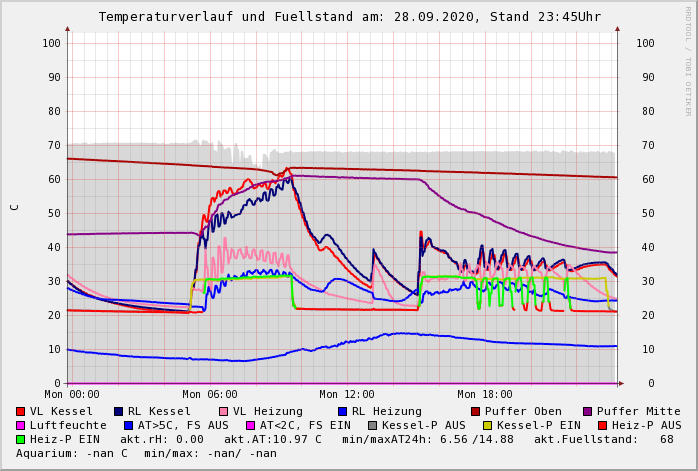Viewport: 698px width, 471px height.
Task: Click the Heiz-P AUS legend label
Action: point(646,425)
